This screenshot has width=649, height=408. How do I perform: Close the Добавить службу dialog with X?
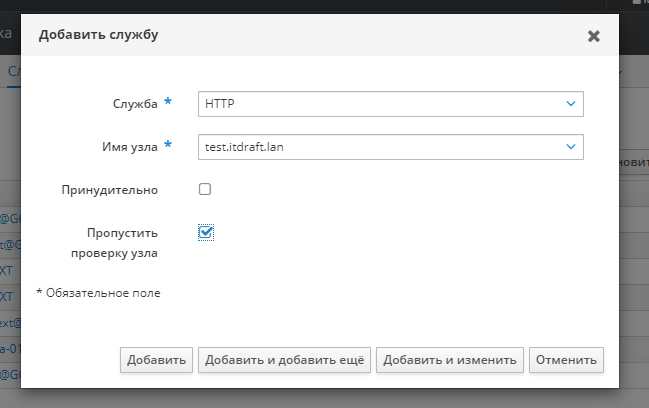click(x=593, y=36)
